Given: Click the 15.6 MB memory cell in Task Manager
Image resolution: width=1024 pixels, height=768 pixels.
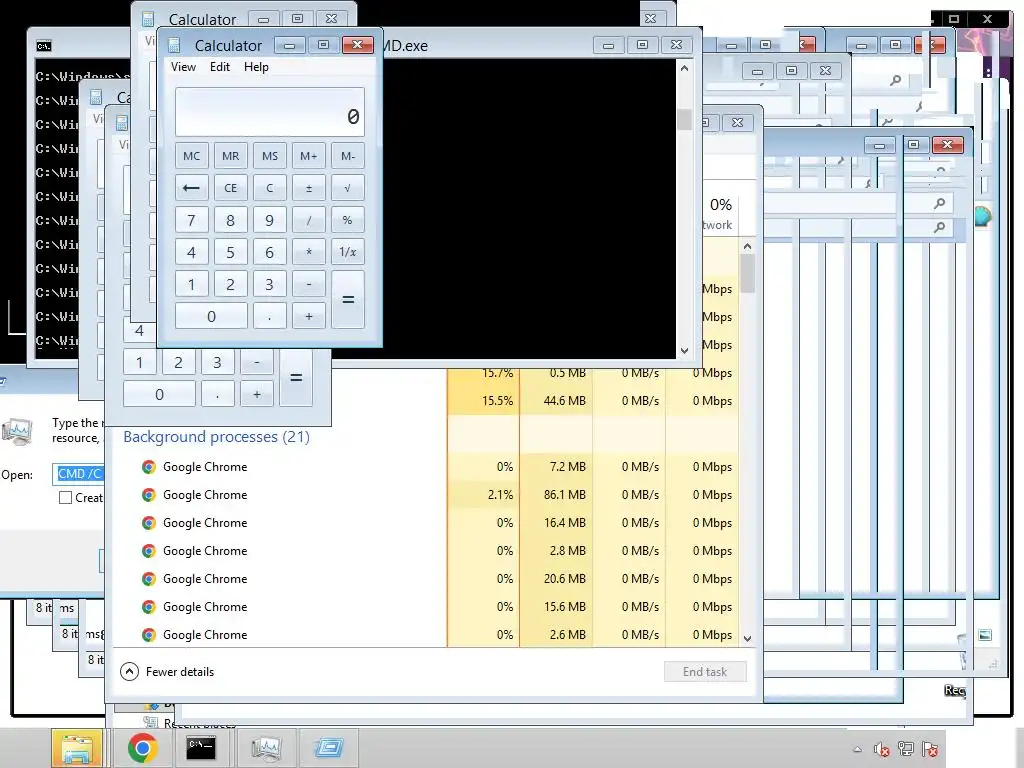Looking at the screenshot, I should (556, 607).
